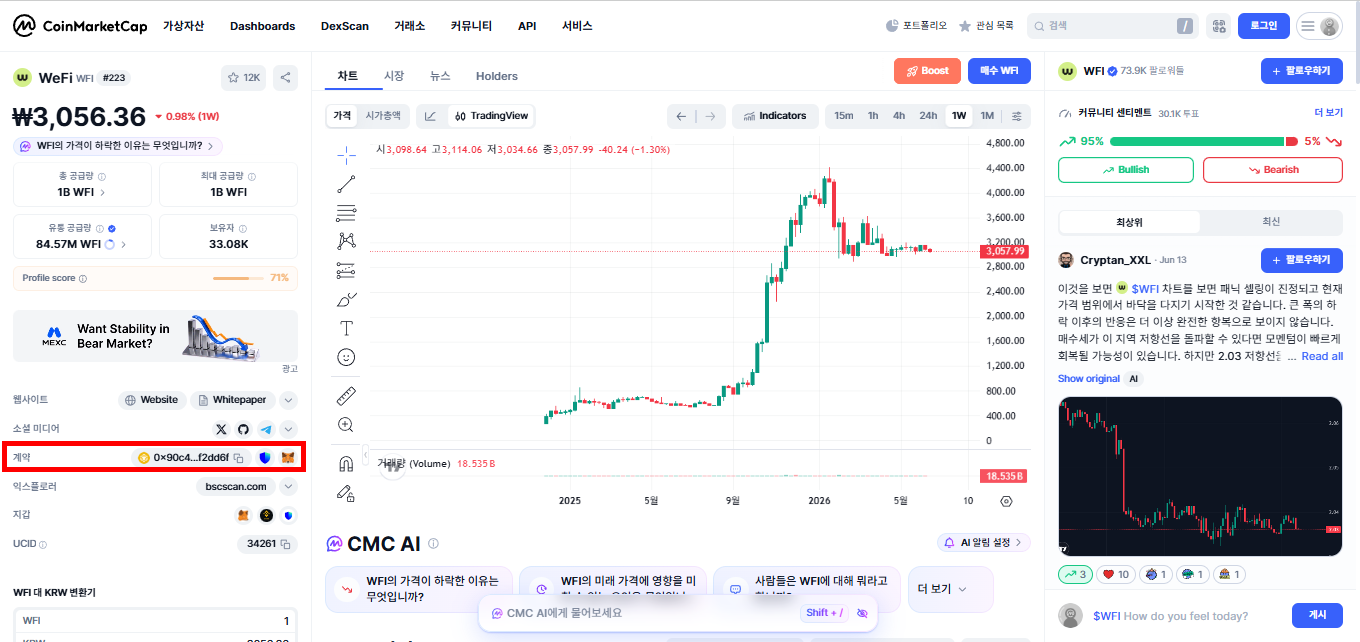Set chart interval to 1M

click(x=987, y=116)
